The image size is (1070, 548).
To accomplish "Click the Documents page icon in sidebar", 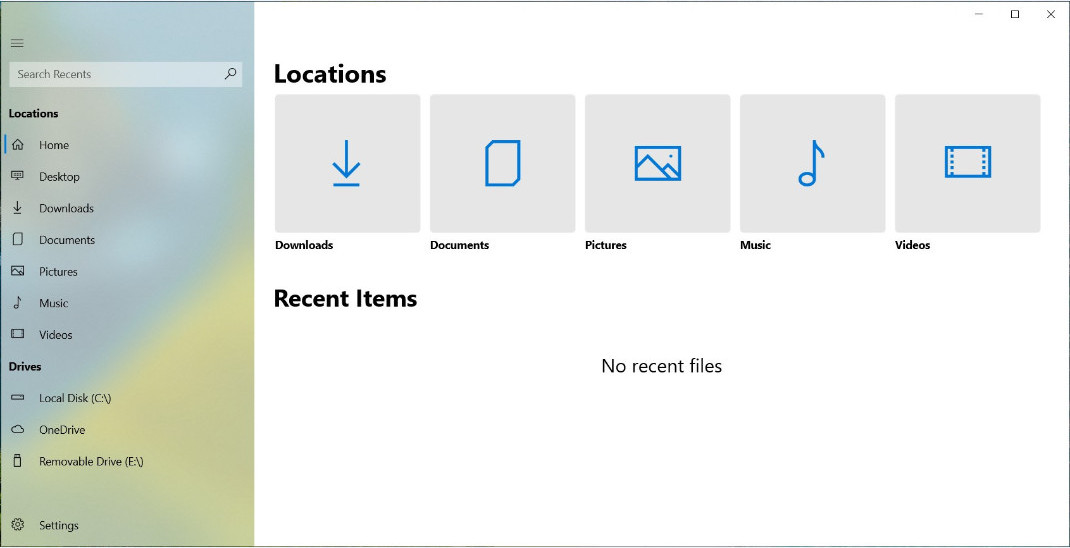I will pos(18,239).
